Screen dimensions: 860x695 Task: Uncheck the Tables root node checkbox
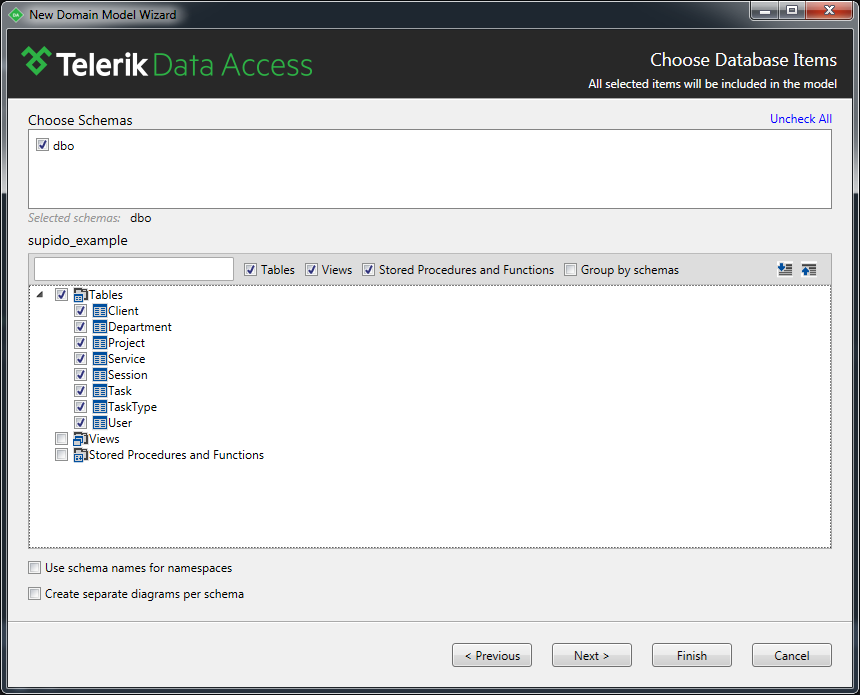tap(61, 295)
